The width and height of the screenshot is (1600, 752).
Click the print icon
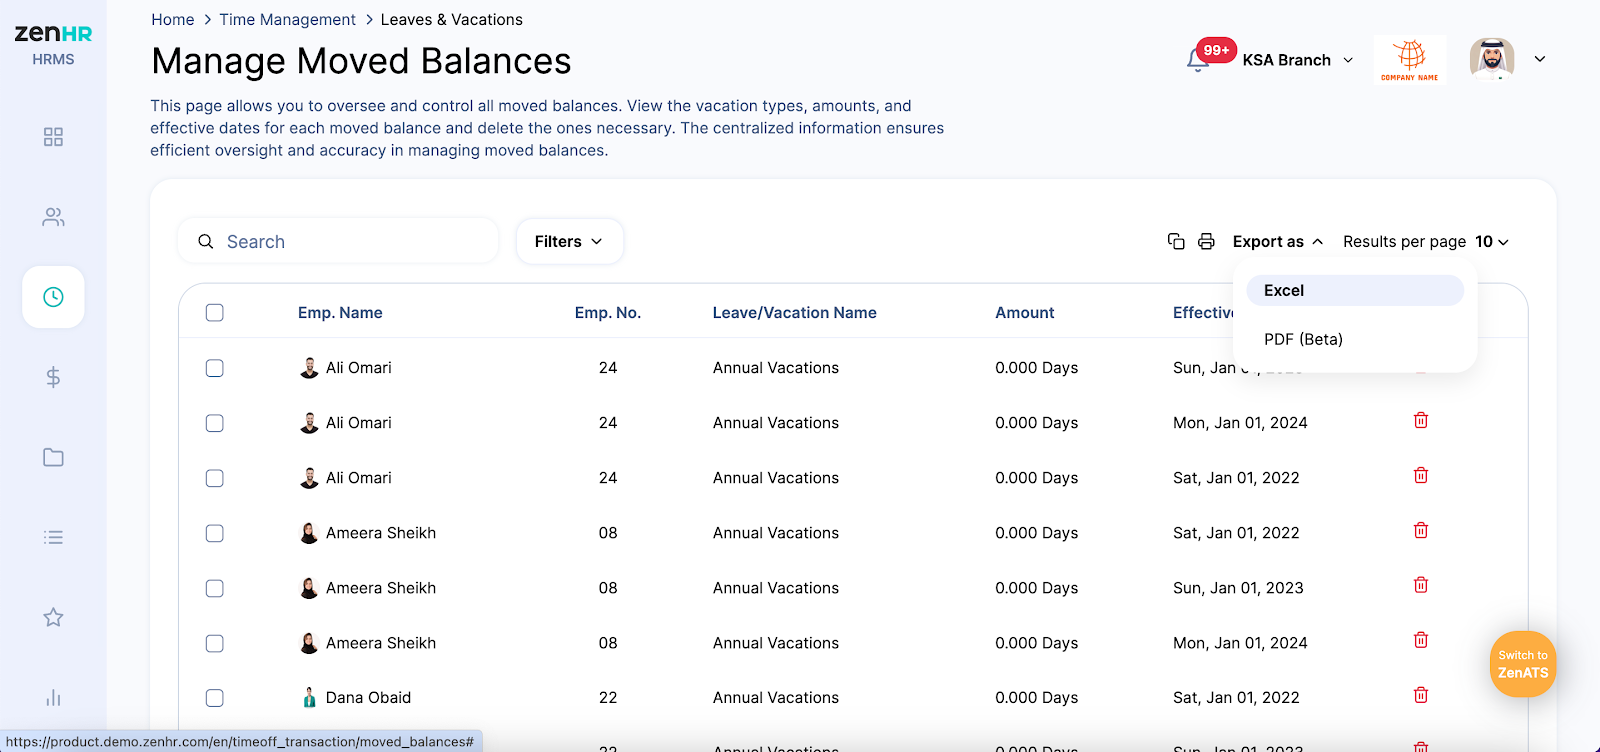pyautogui.click(x=1206, y=241)
